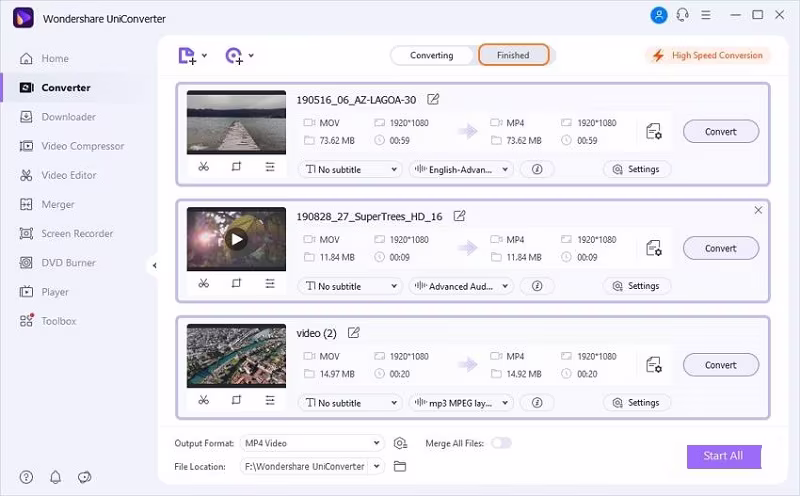Show media info for video (2)

coord(537,403)
